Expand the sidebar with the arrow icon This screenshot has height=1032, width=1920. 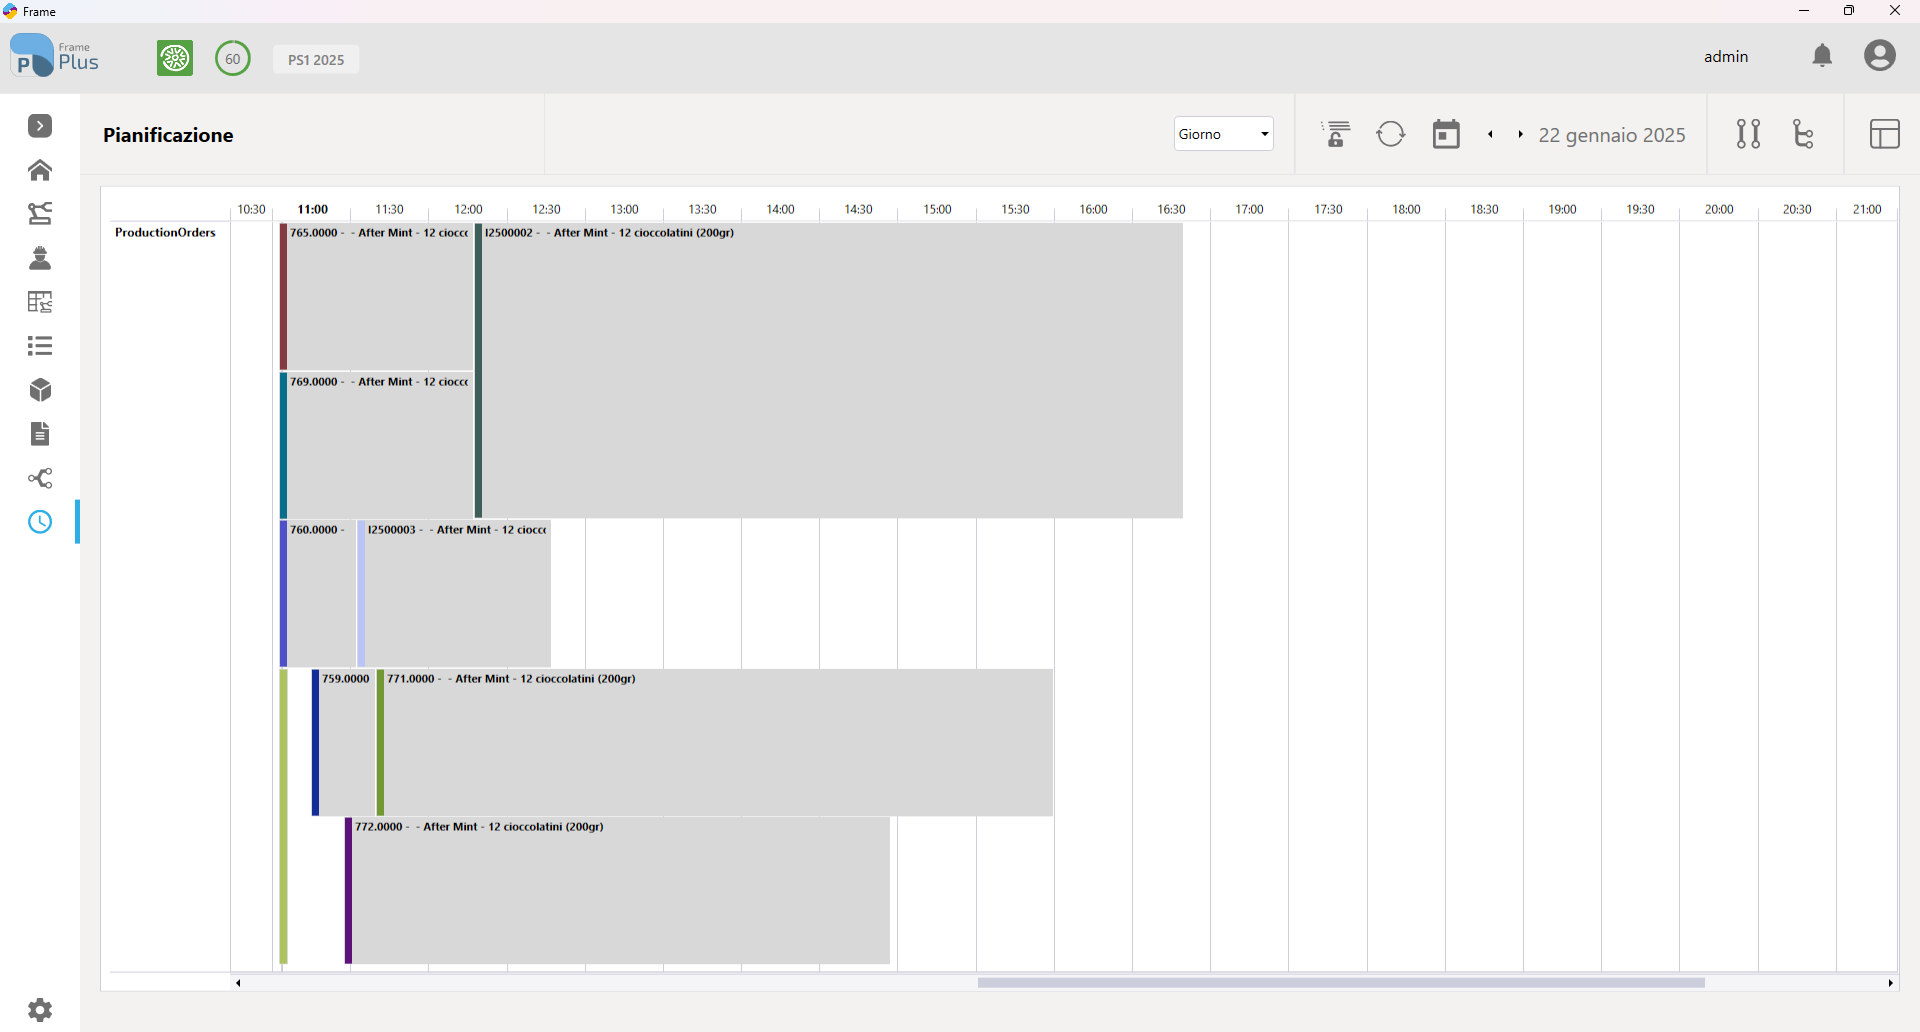[x=40, y=126]
